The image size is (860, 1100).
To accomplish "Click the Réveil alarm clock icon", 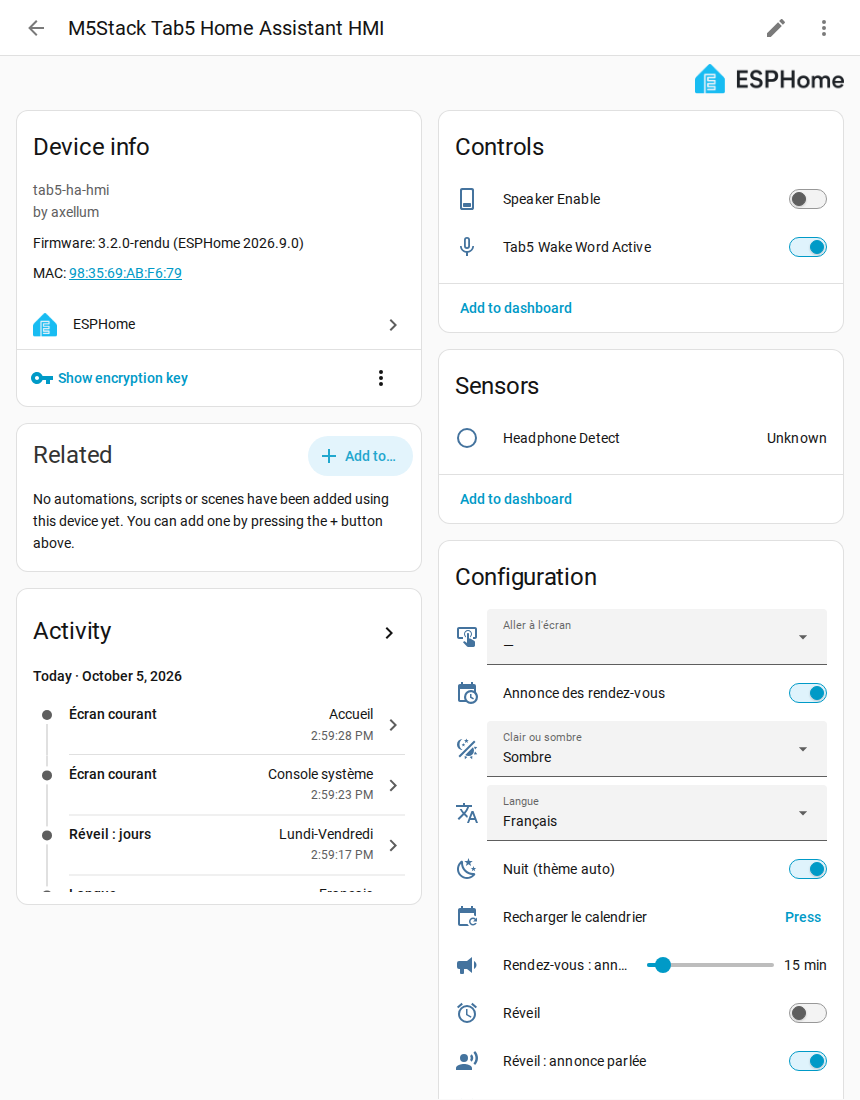I will (466, 1013).
